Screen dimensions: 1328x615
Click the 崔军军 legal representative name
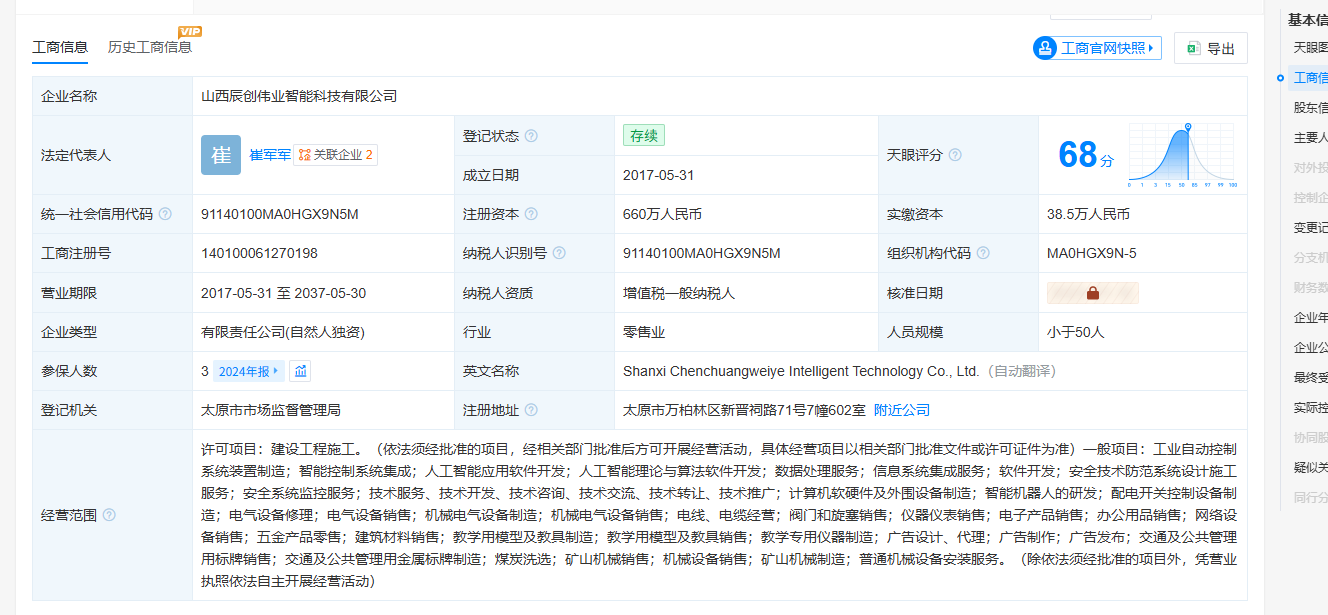tap(270, 155)
